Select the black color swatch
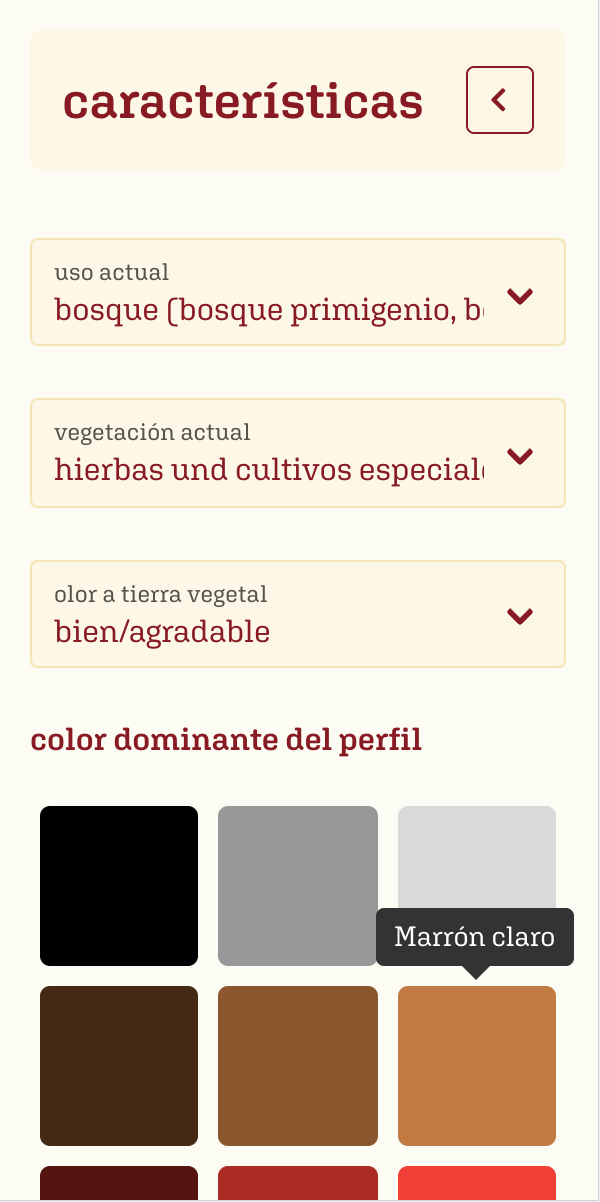The height and width of the screenshot is (1202, 600). (119, 886)
